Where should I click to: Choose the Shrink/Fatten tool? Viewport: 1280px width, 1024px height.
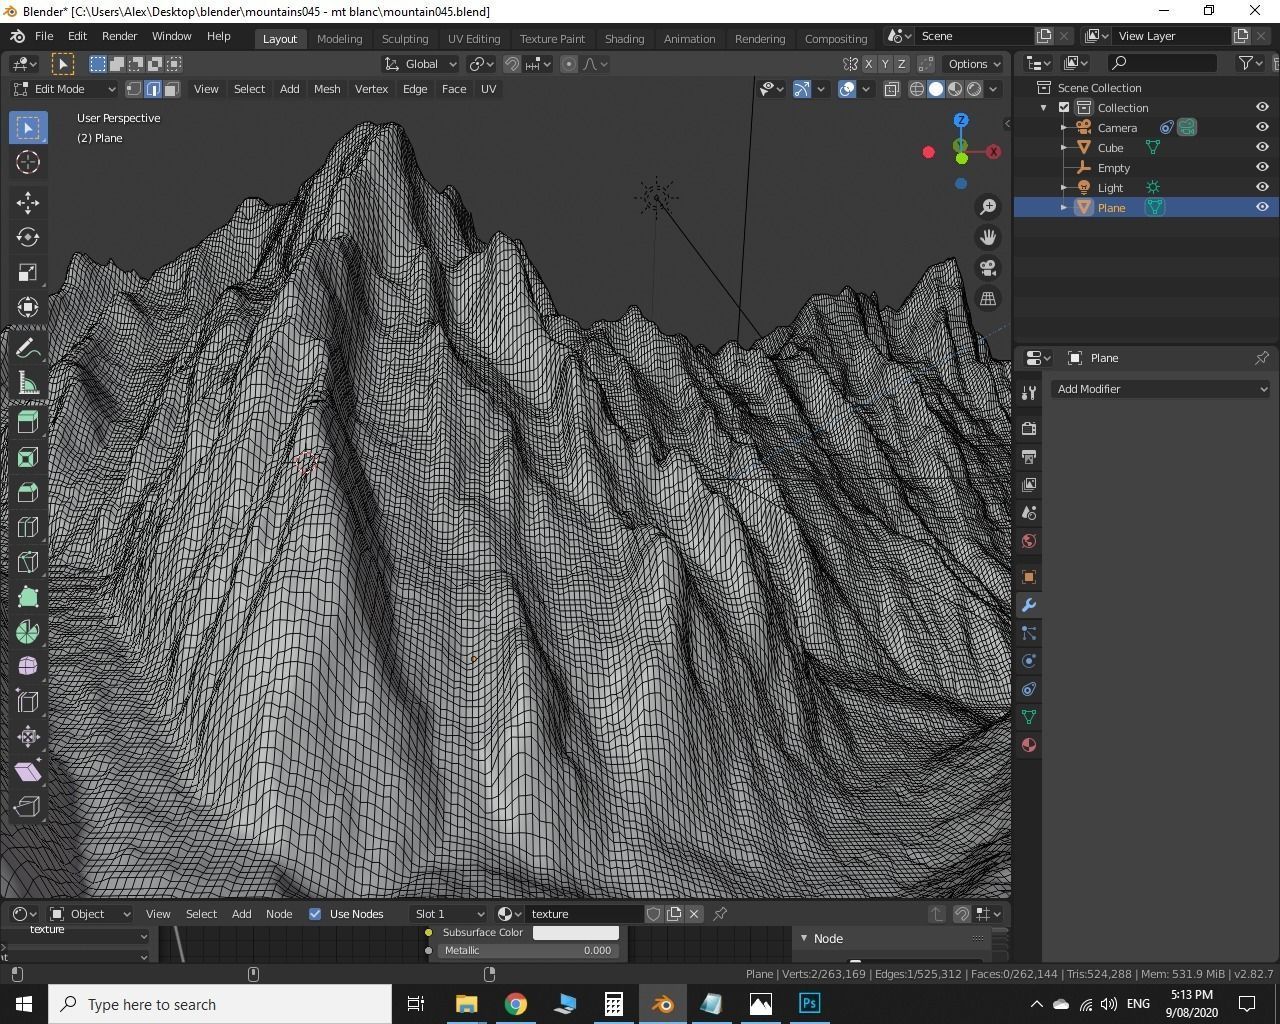pos(27,737)
